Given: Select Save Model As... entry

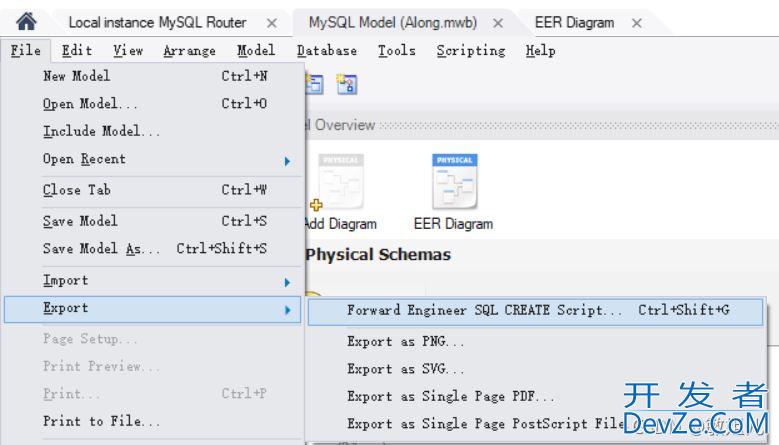Looking at the screenshot, I should click(x=153, y=248).
